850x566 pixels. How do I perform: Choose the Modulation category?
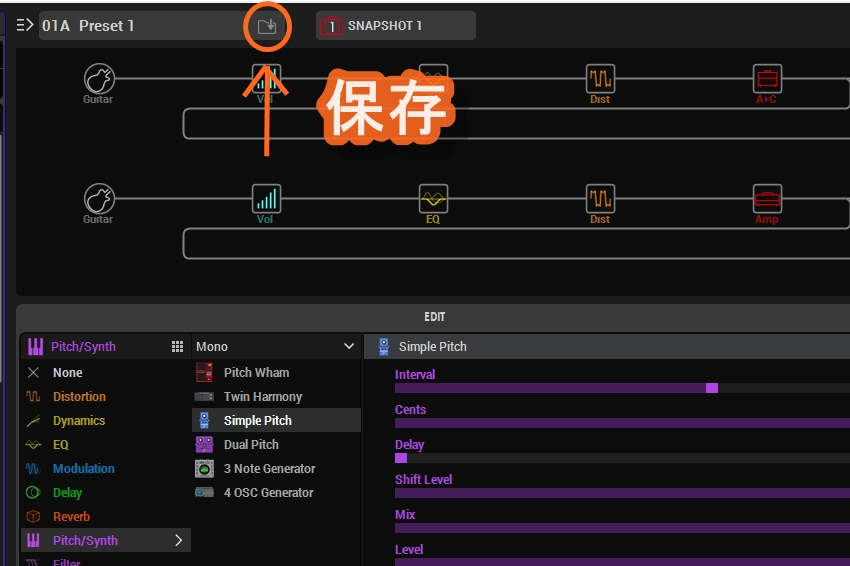pyautogui.click(x=83, y=469)
